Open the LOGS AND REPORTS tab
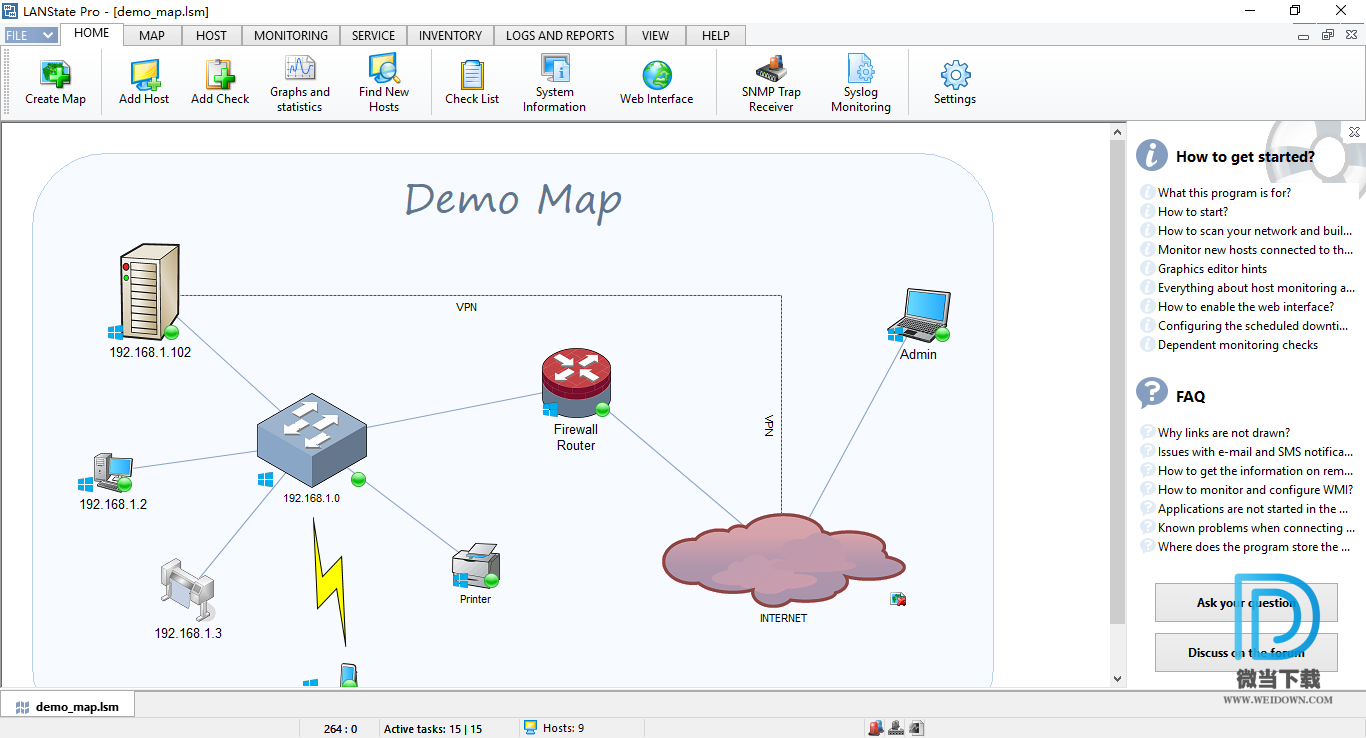 tap(560, 35)
